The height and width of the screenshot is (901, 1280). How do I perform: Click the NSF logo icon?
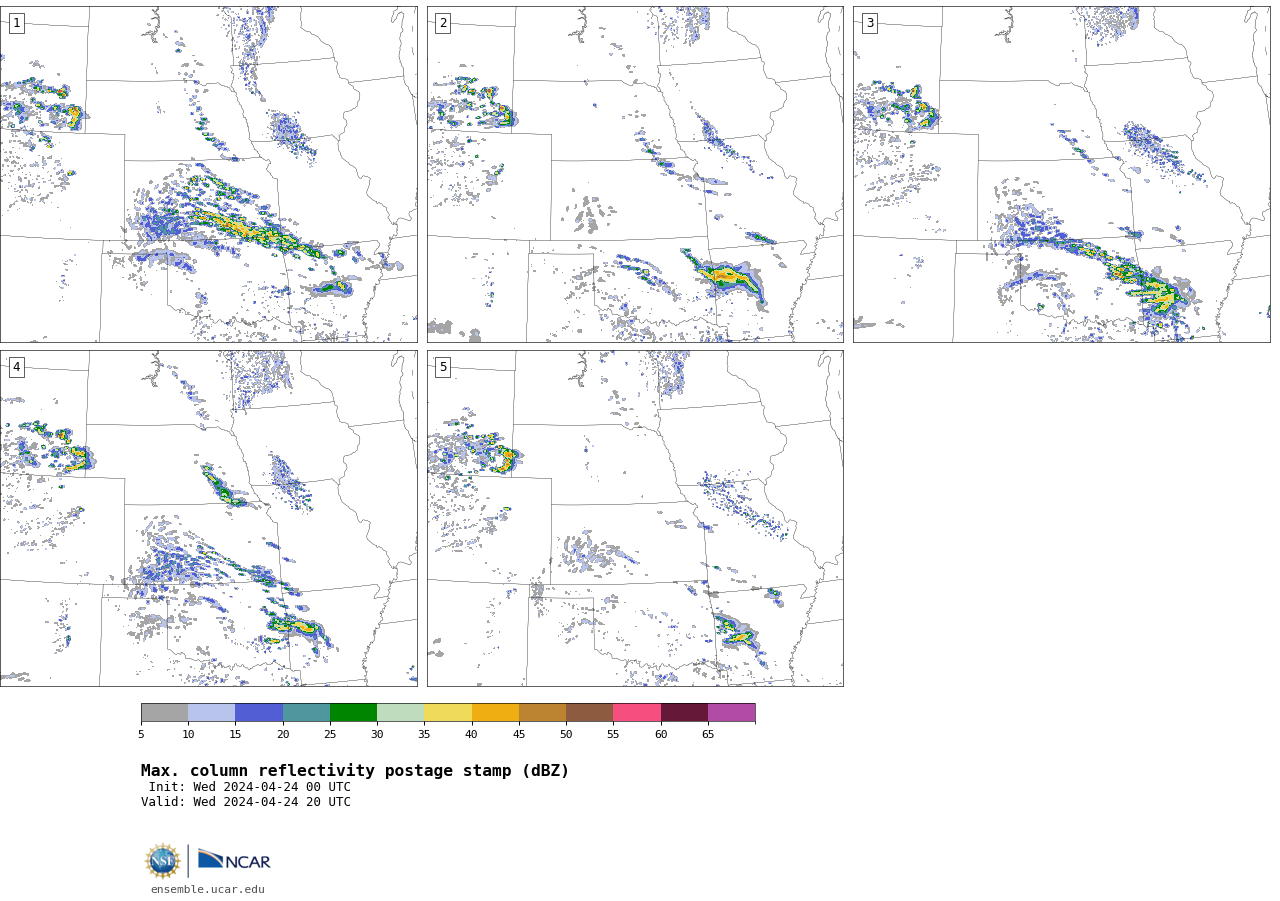coord(163,861)
